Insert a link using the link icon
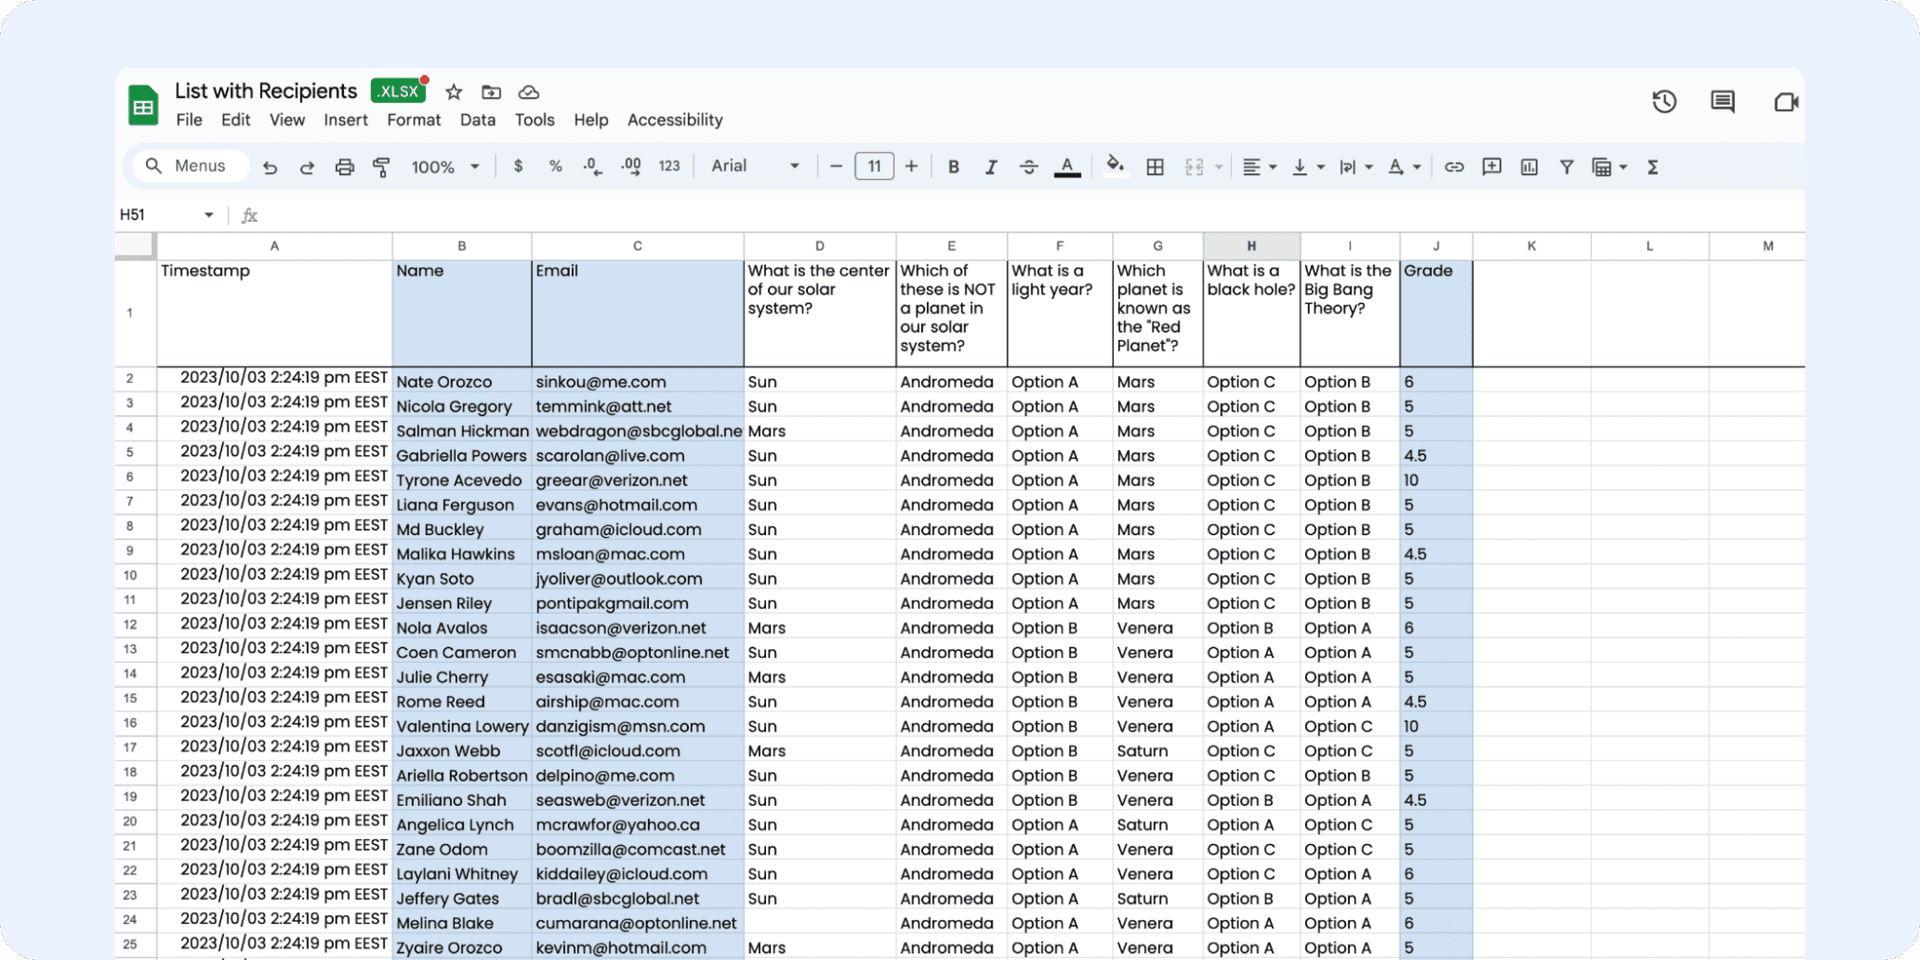This screenshot has height=960, width=1920. tap(1454, 167)
